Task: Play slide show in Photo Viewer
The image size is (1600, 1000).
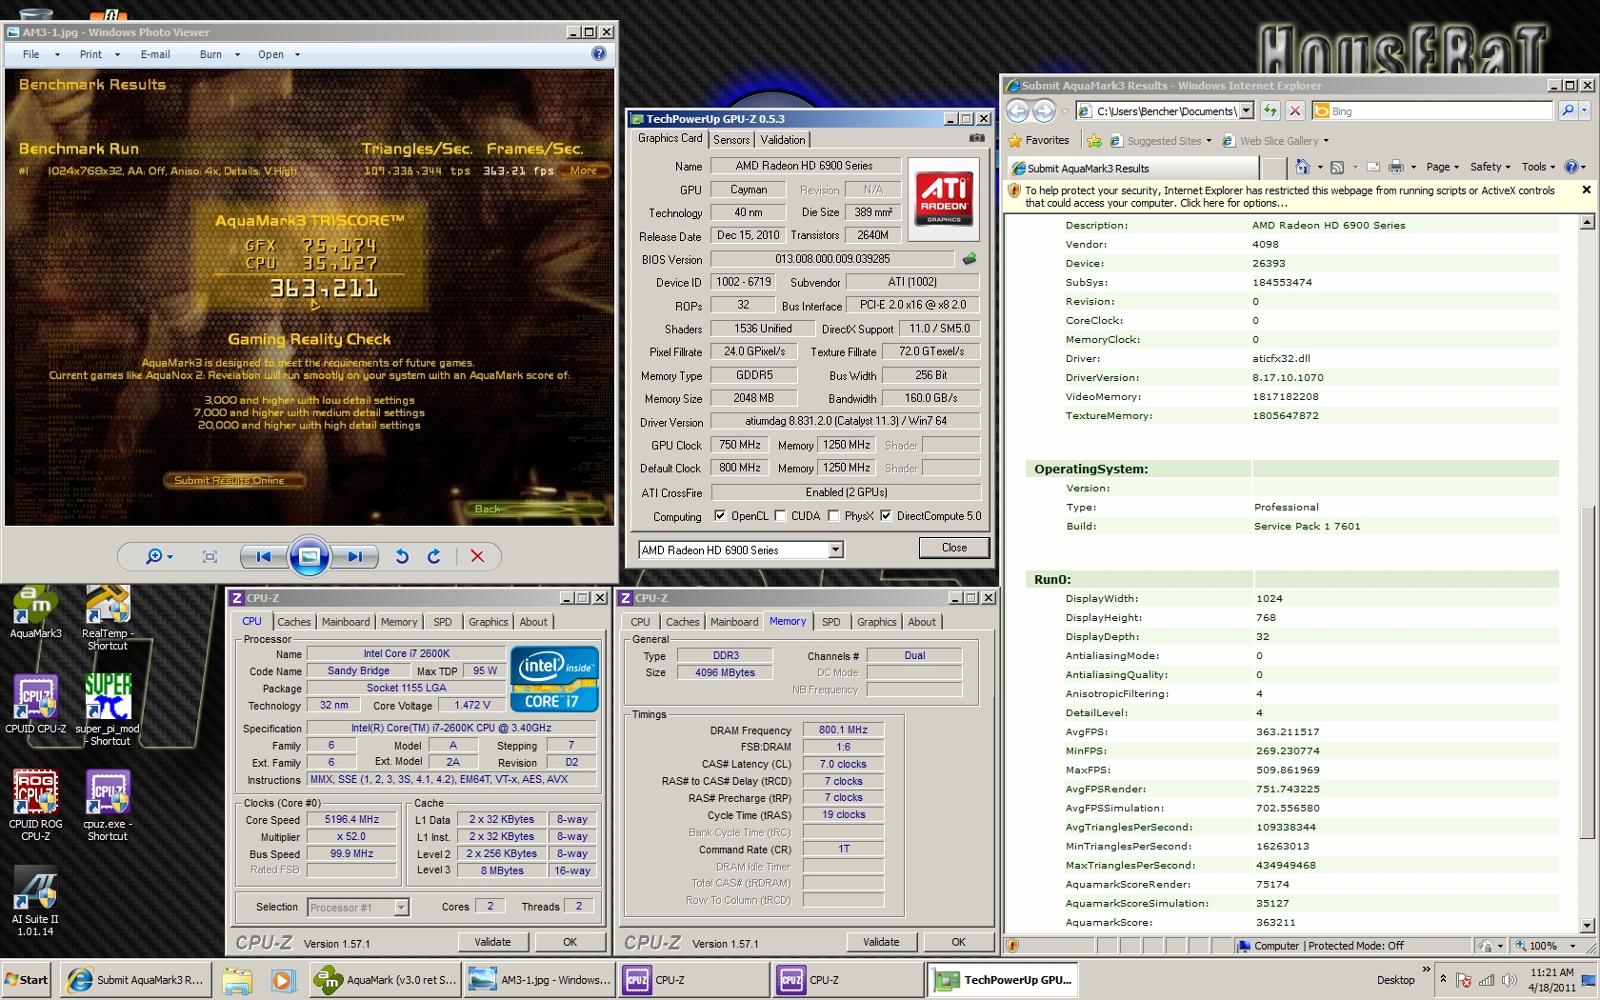Action: click(x=309, y=557)
